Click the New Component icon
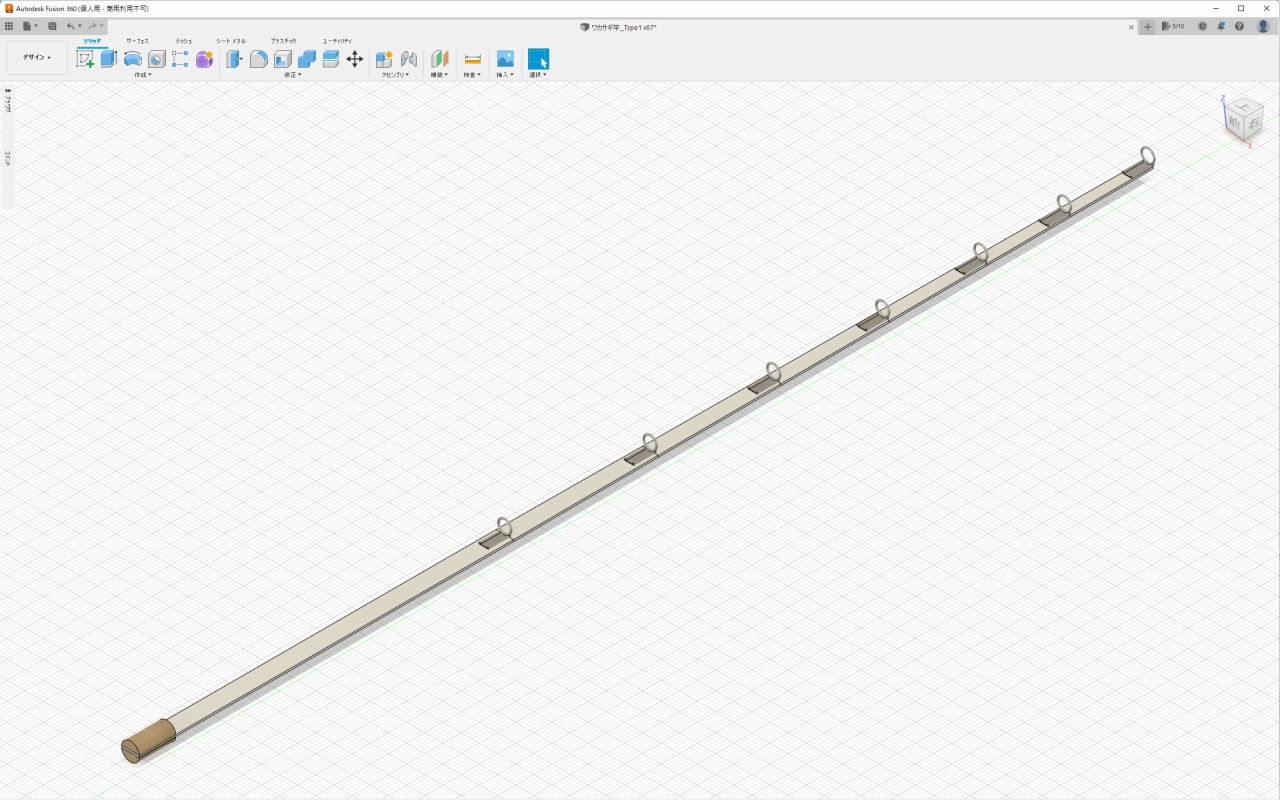Image resolution: width=1280 pixels, height=800 pixels. pos(384,59)
